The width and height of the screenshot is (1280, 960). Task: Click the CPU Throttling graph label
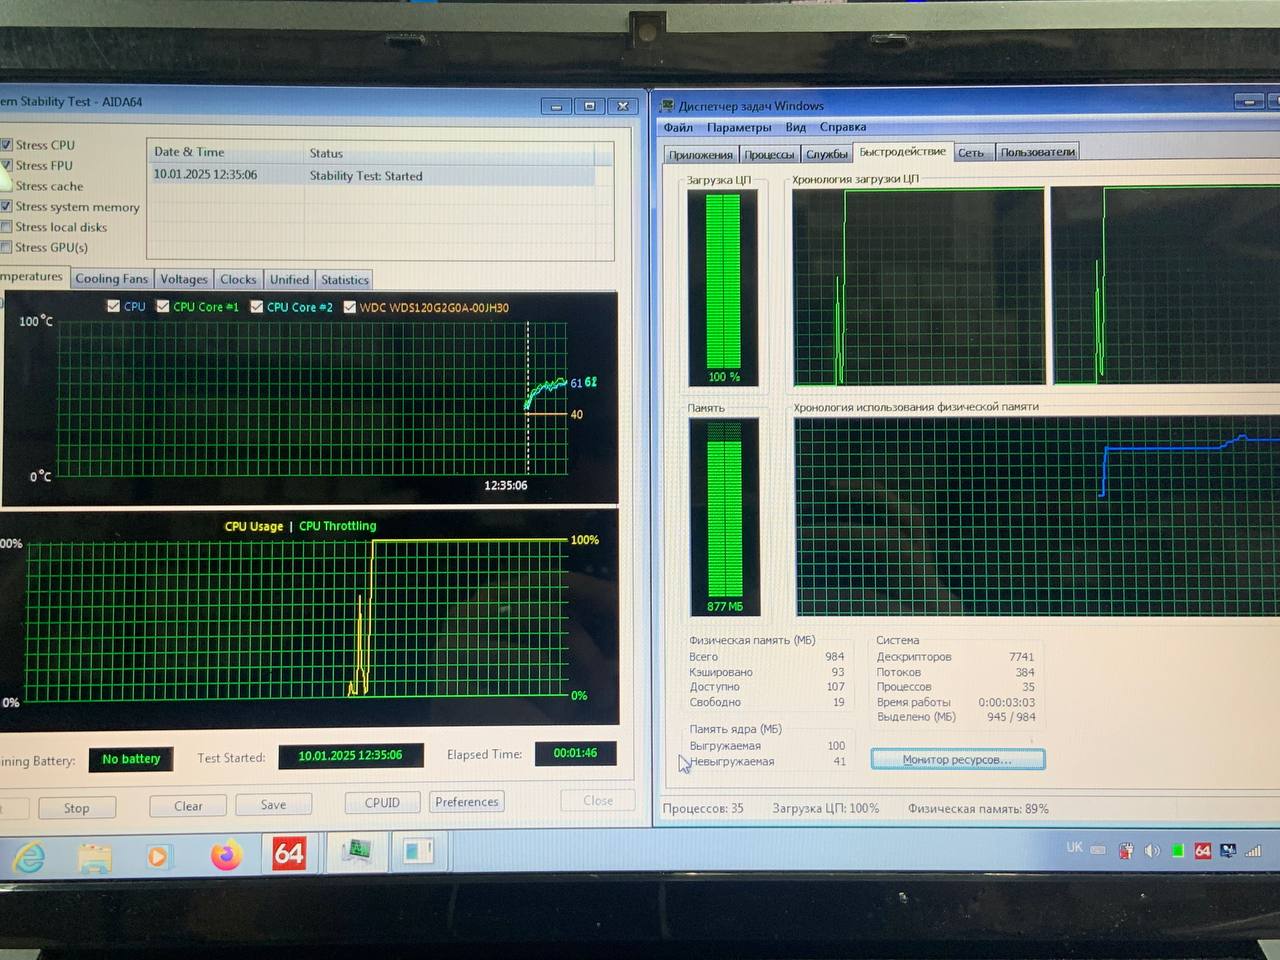(338, 525)
